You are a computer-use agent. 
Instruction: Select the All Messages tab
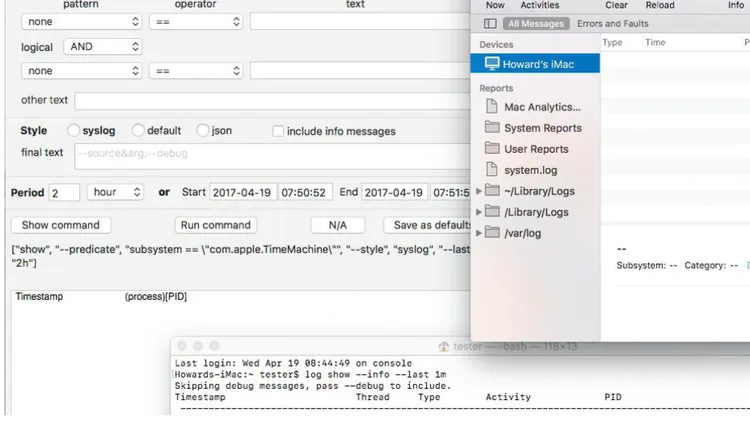click(536, 23)
